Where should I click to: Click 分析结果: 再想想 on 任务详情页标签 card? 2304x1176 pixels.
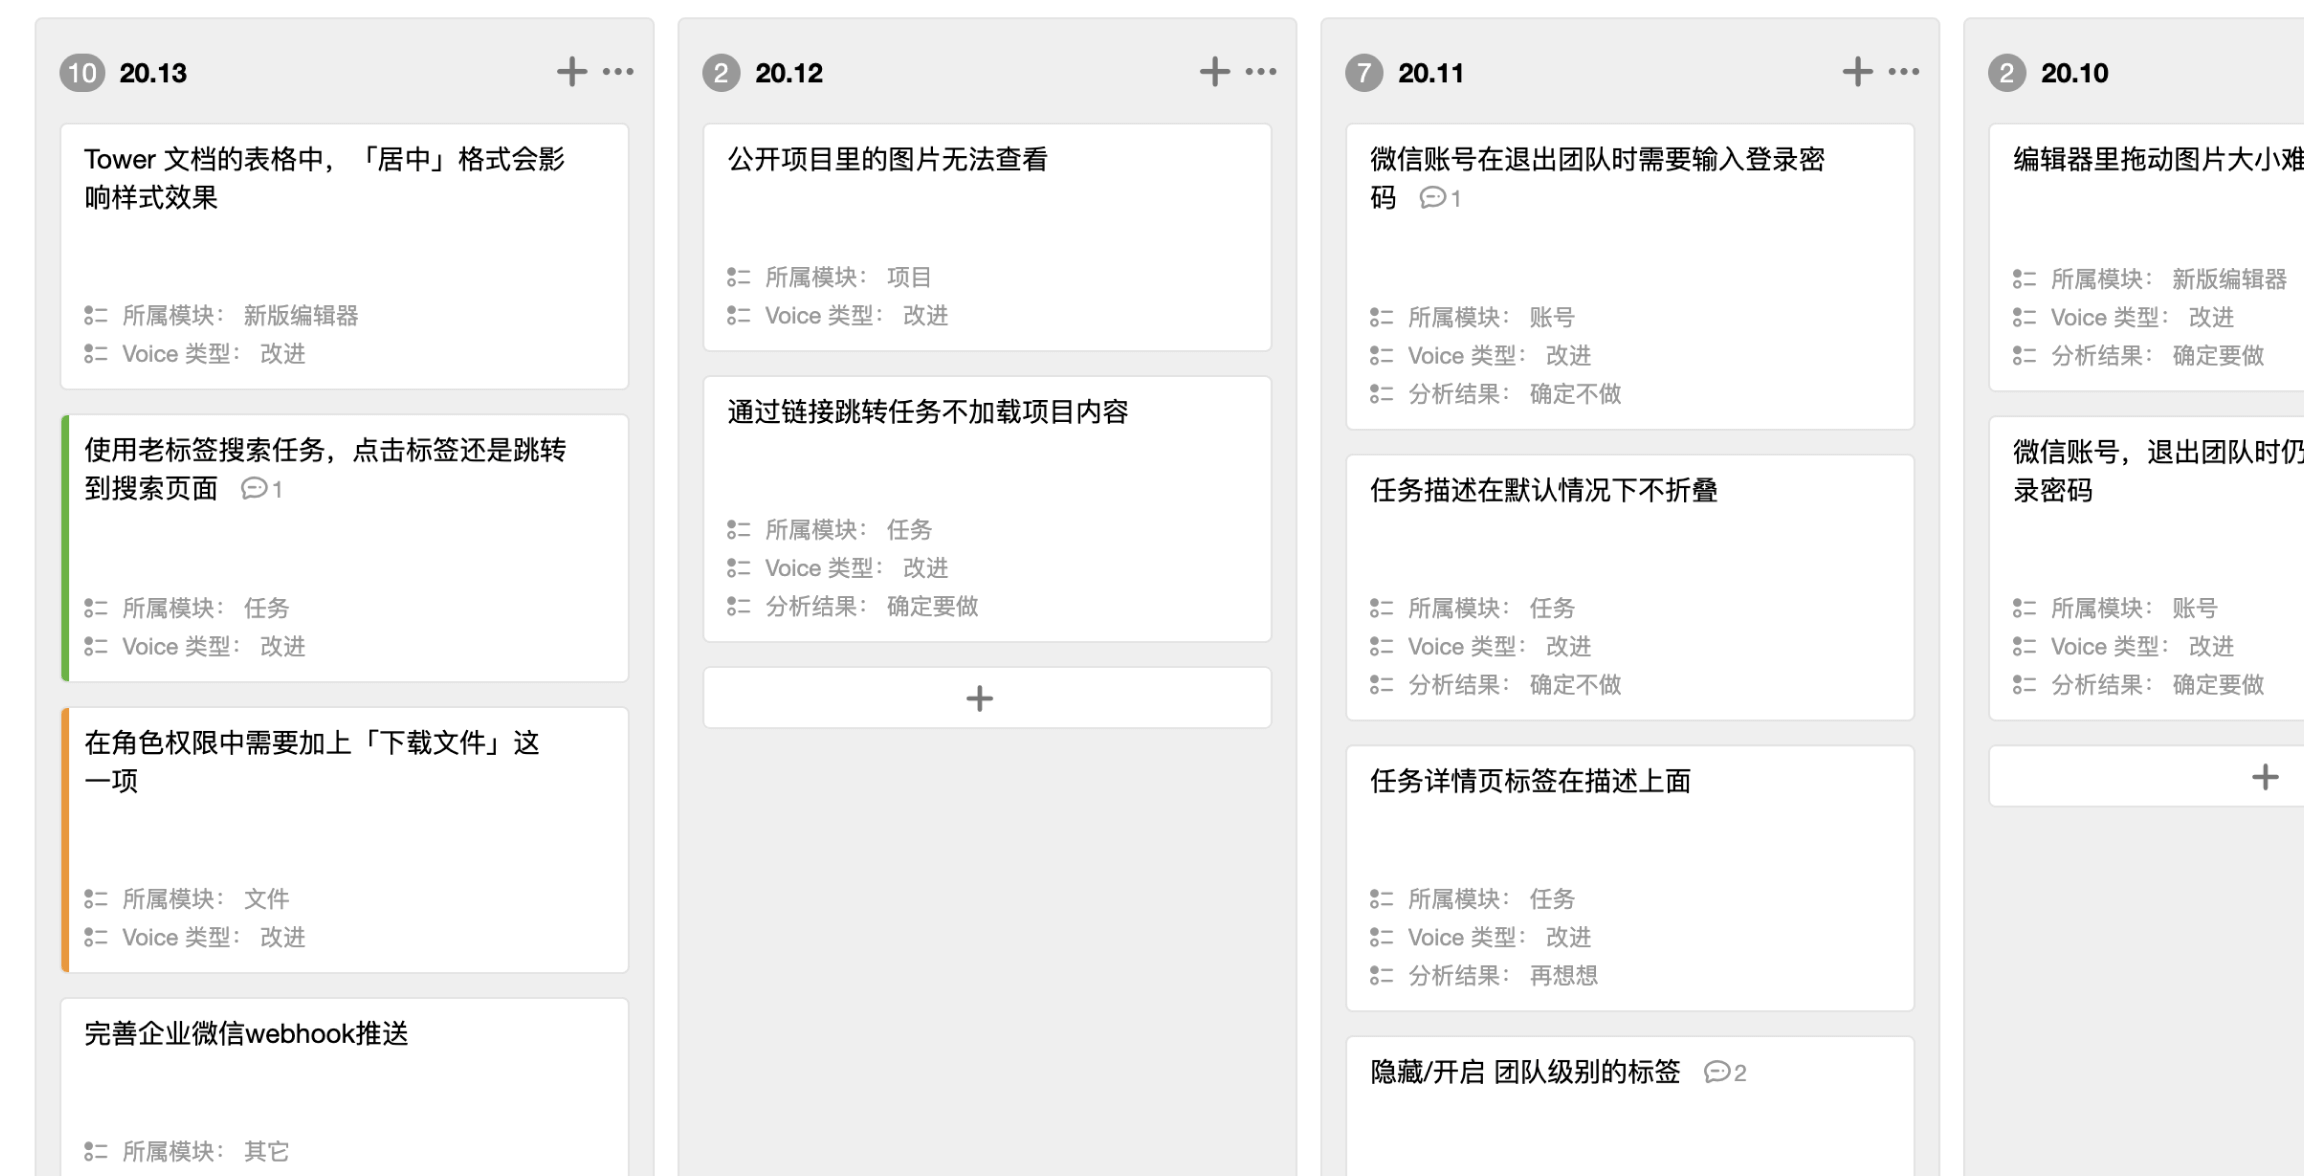pyautogui.click(x=1484, y=976)
